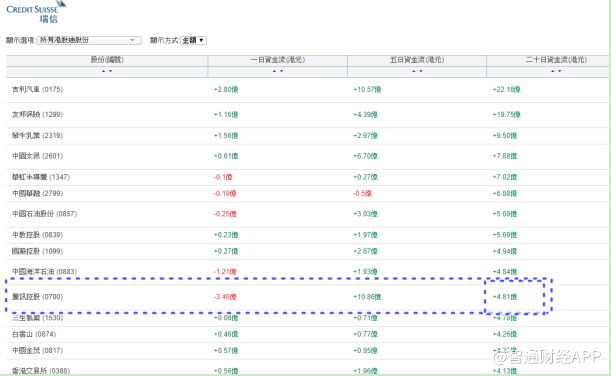Image resolution: width=611 pixels, height=376 pixels.
Task: Click +22.18億 twenty-day value for 0175
Action: click(x=506, y=89)
